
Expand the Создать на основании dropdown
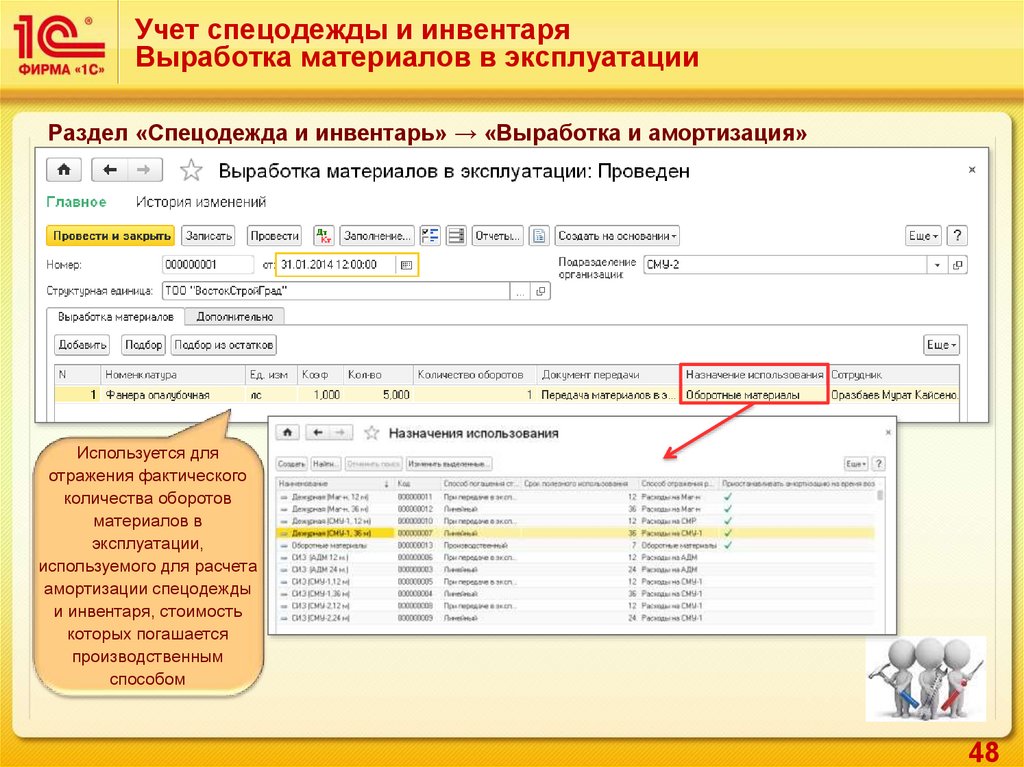click(x=617, y=236)
